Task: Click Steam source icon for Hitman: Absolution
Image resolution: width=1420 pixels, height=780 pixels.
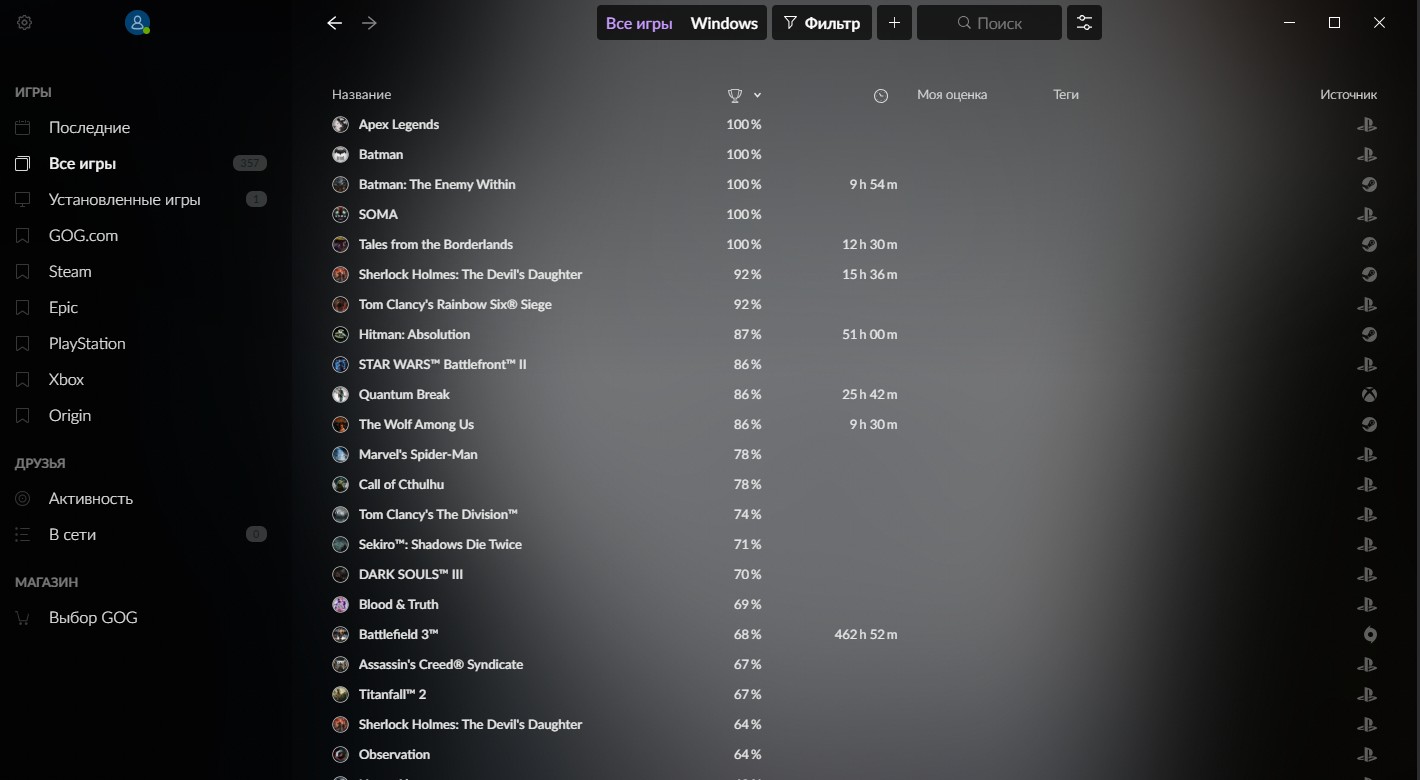Action: [1369, 335]
